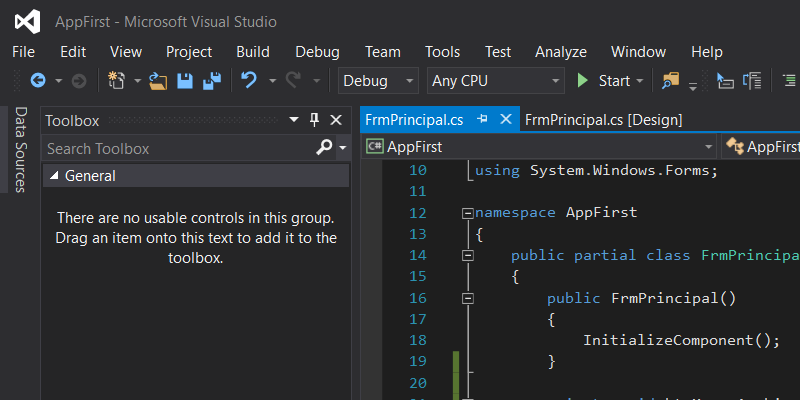Image resolution: width=800 pixels, height=400 pixels.
Task: Open the Data Sources side panel
Action: 19,150
